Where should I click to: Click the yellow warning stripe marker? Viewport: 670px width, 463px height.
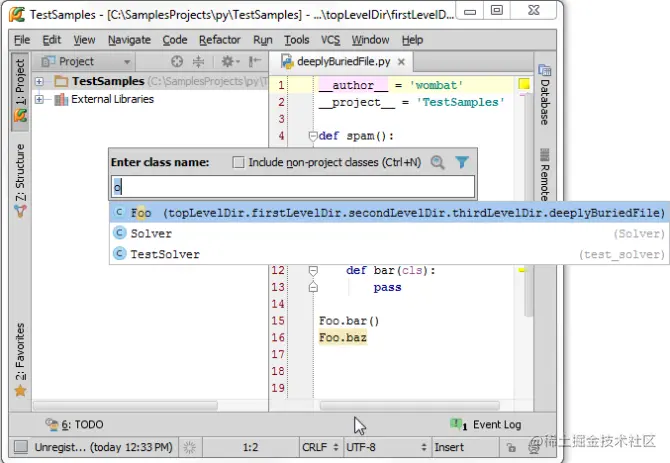point(522,270)
